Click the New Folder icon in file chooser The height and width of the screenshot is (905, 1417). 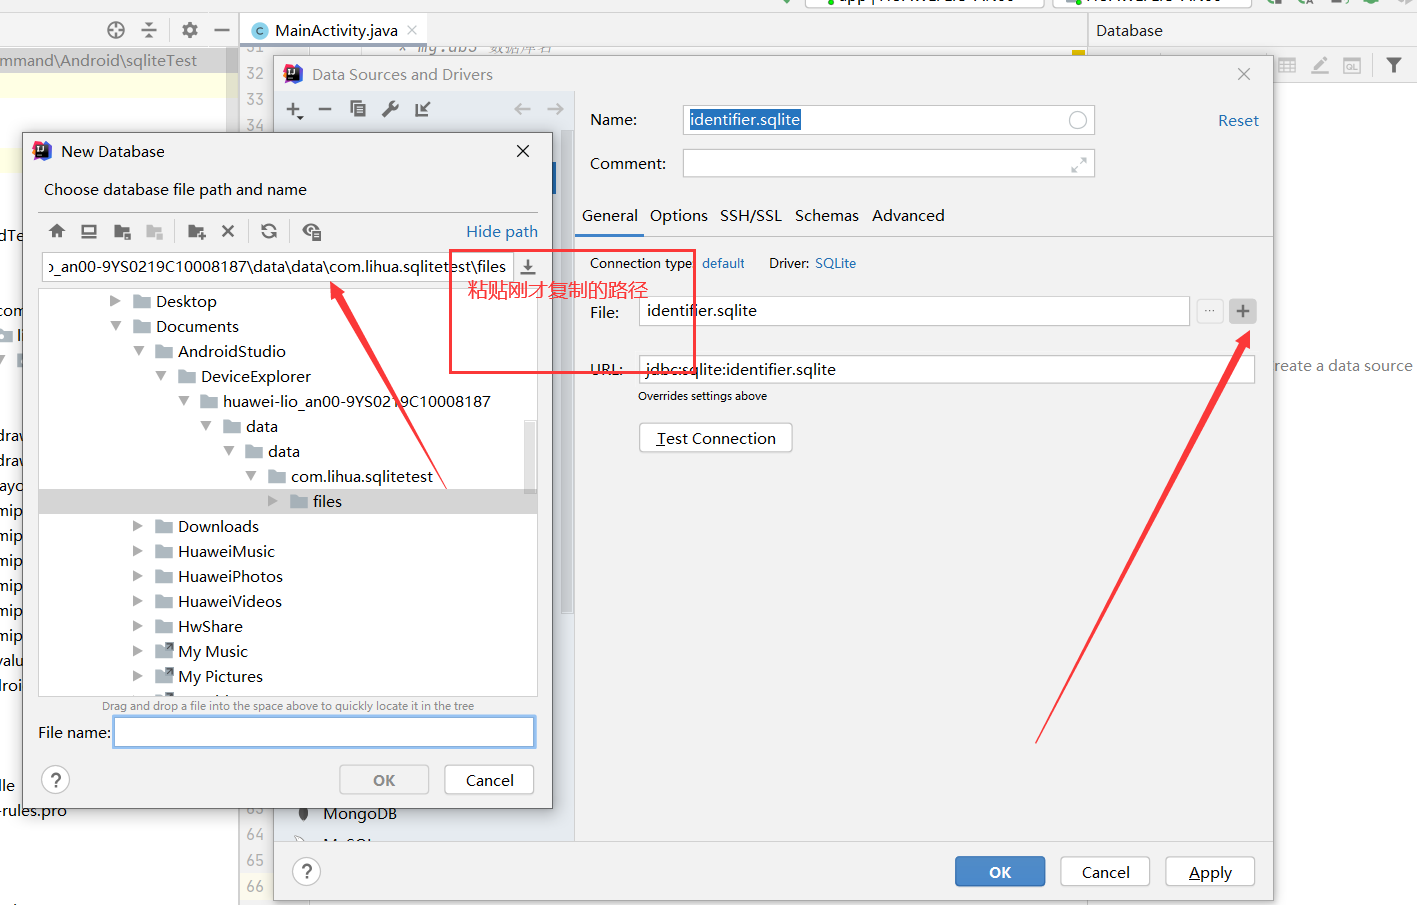point(196,231)
